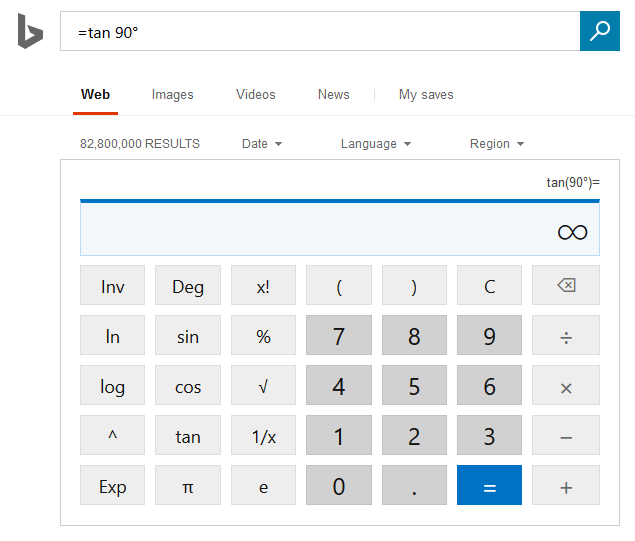Toggle the Inv inverse functions key
The image size is (635, 541).
(x=113, y=286)
